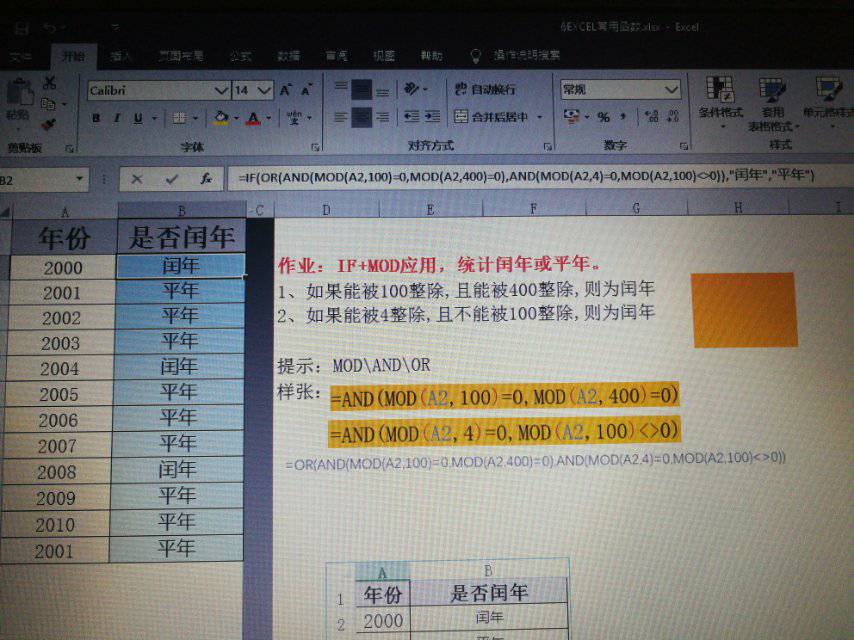
Task: Click the text orientation icon
Action: click(x=412, y=88)
